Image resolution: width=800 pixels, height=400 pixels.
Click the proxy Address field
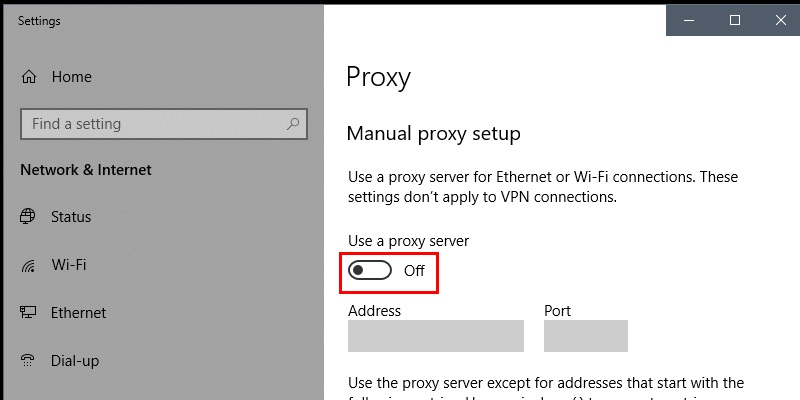coord(436,336)
